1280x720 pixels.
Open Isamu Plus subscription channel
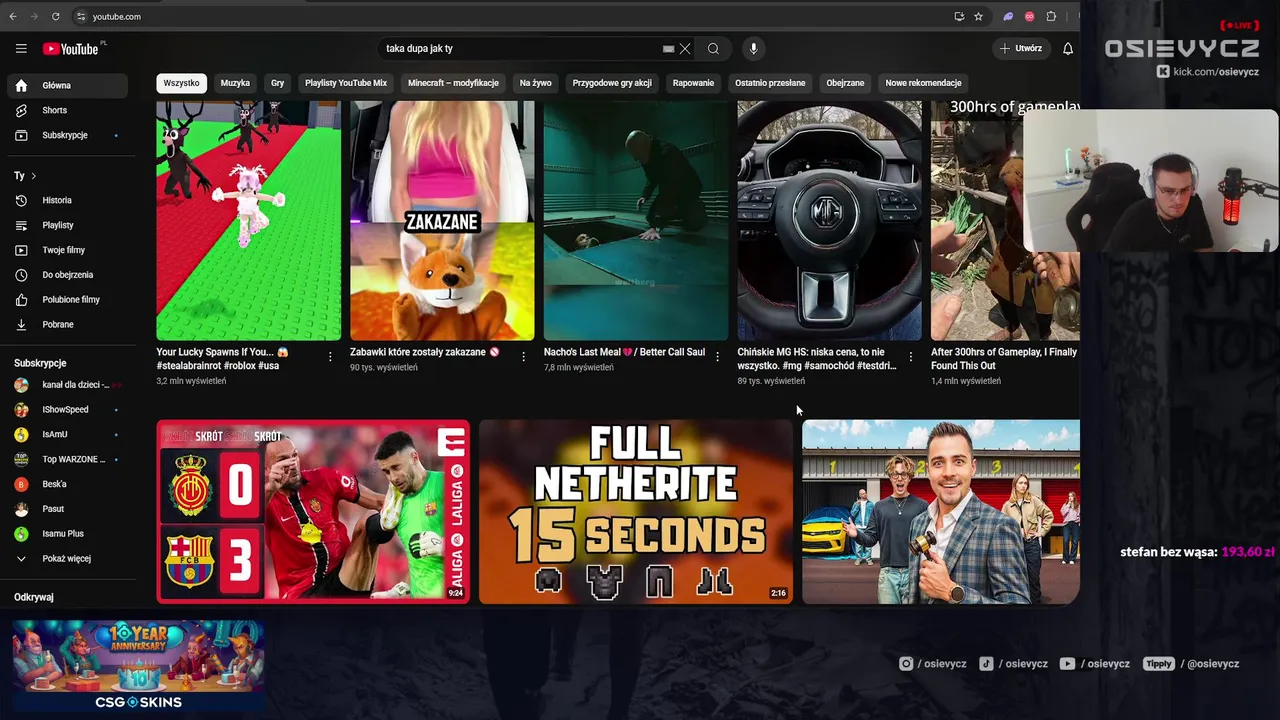(x=68, y=534)
